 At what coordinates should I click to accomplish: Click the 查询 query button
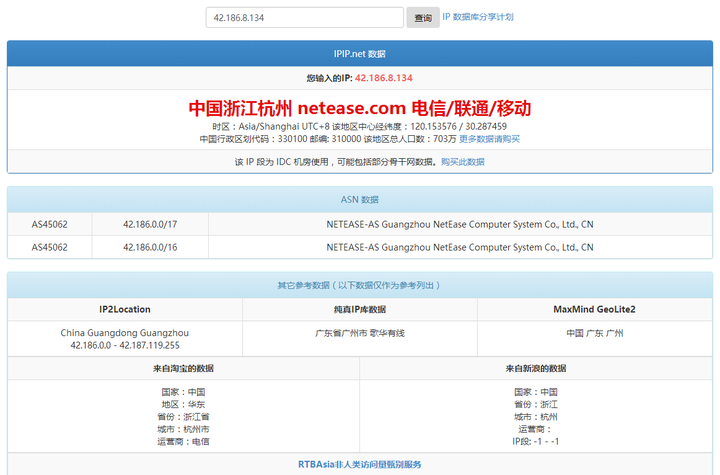click(423, 17)
